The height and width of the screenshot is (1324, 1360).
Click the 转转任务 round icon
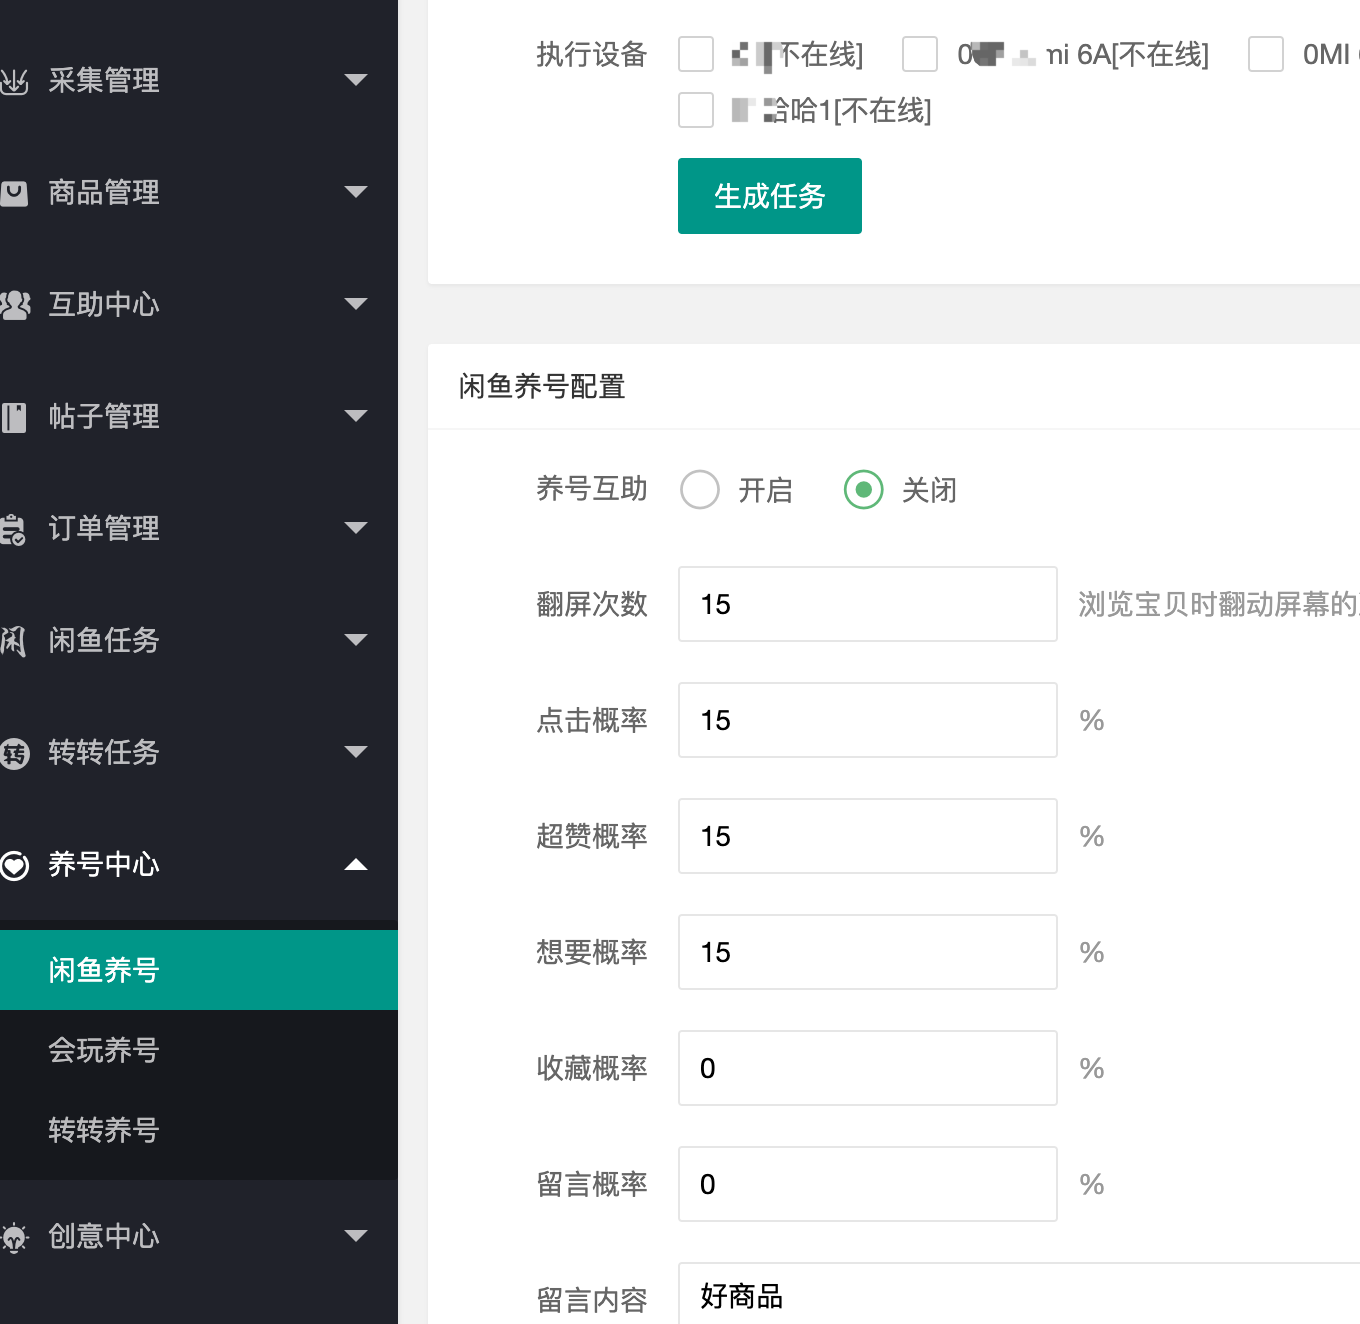14,753
